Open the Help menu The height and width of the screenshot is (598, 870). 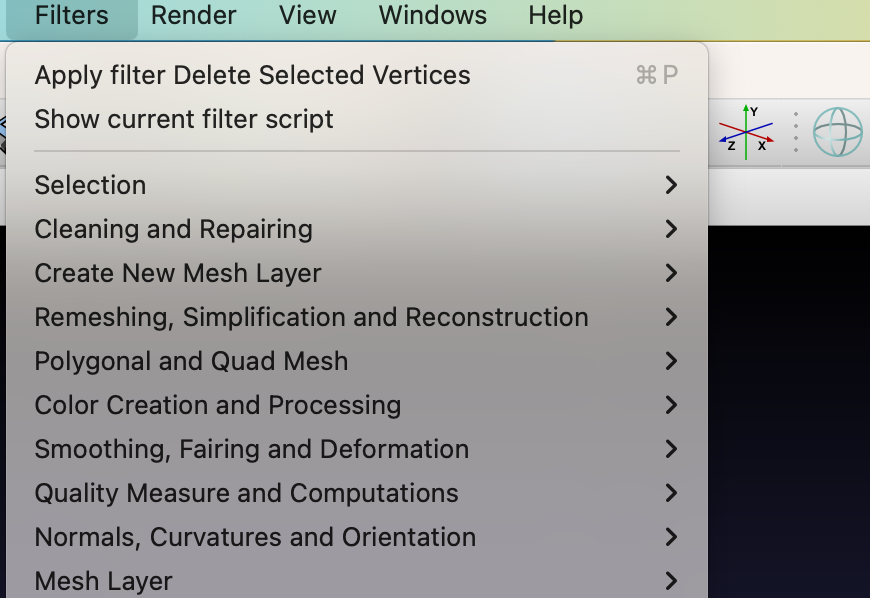555,16
